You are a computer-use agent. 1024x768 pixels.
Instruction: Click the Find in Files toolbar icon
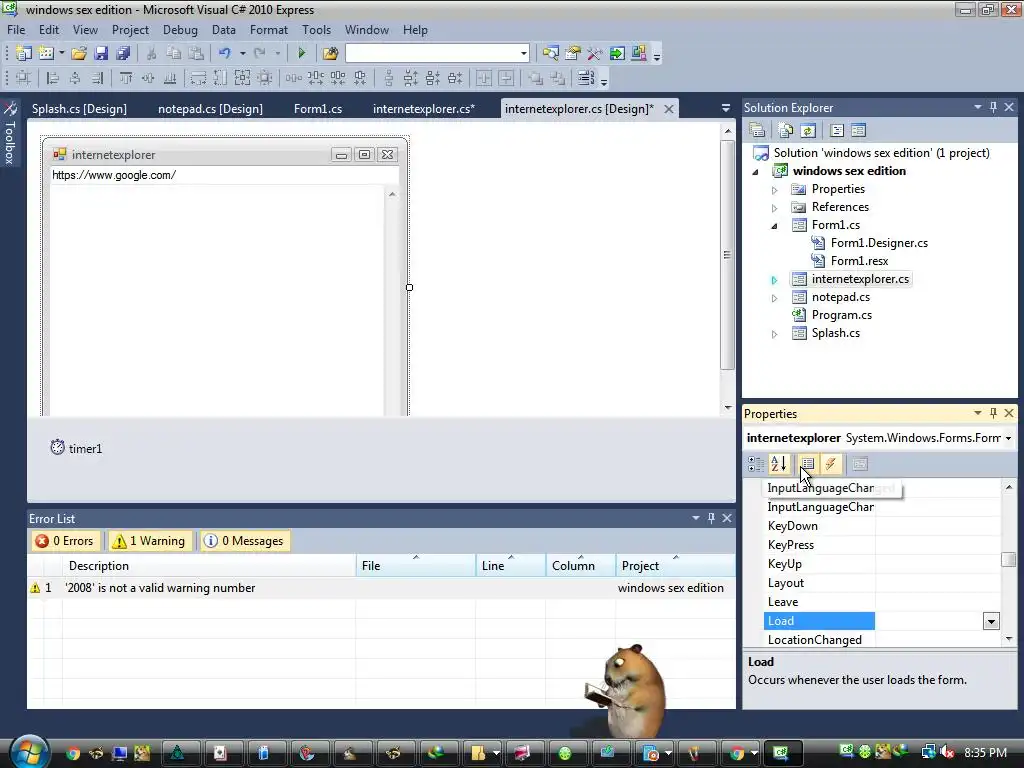coord(330,54)
